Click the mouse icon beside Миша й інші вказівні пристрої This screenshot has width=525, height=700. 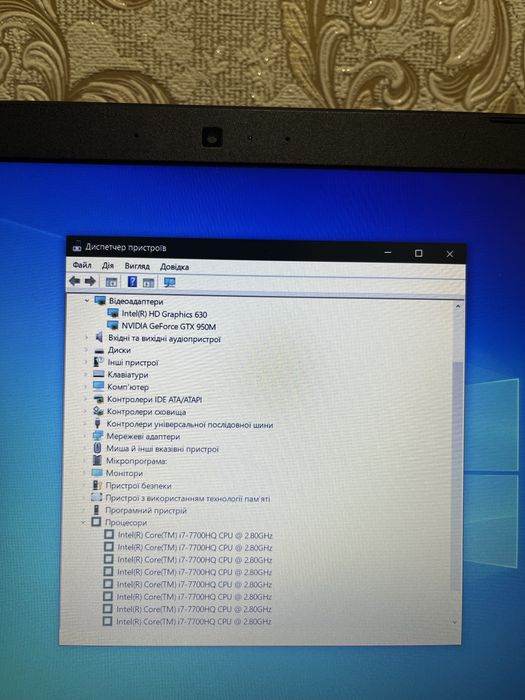pyautogui.click(x=97, y=448)
